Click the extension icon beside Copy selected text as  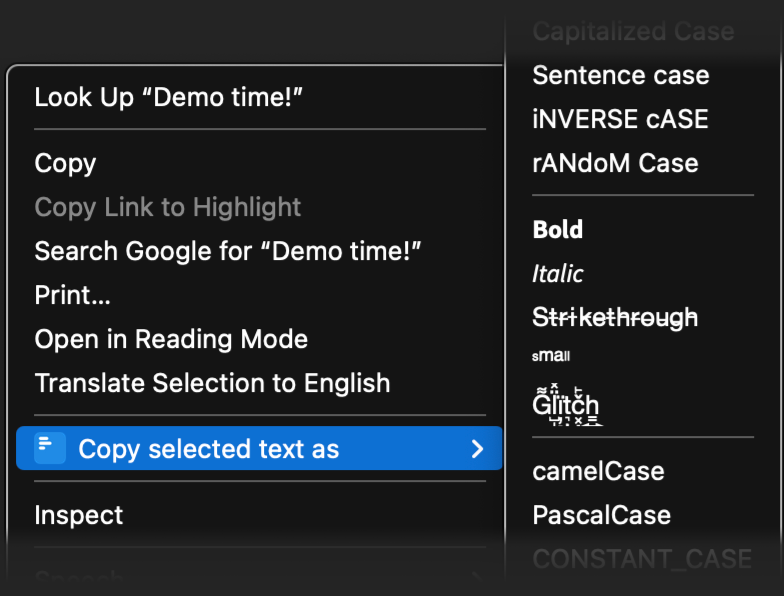(x=50, y=449)
